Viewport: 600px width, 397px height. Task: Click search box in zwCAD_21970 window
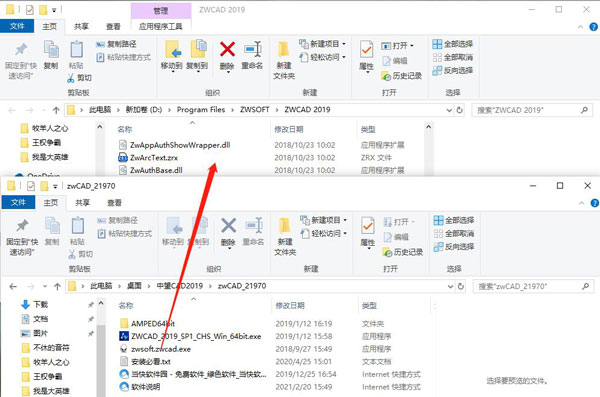tap(533, 286)
